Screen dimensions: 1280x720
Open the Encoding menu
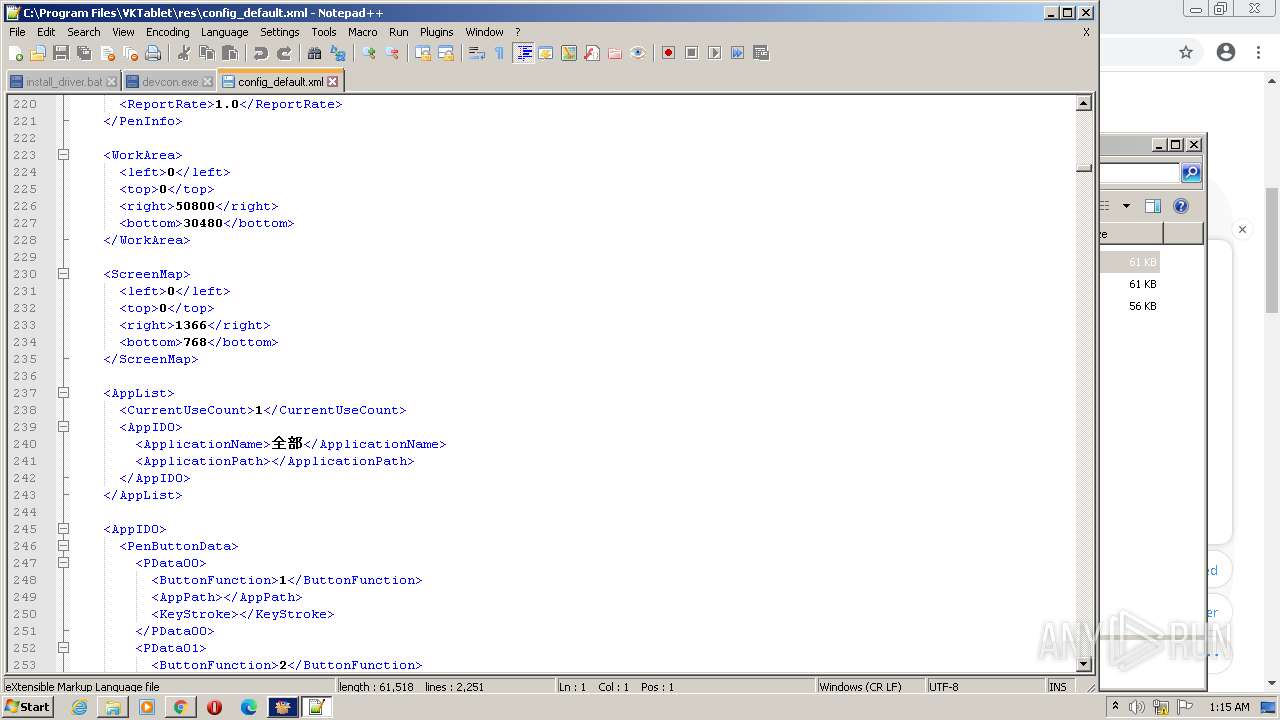tap(167, 32)
